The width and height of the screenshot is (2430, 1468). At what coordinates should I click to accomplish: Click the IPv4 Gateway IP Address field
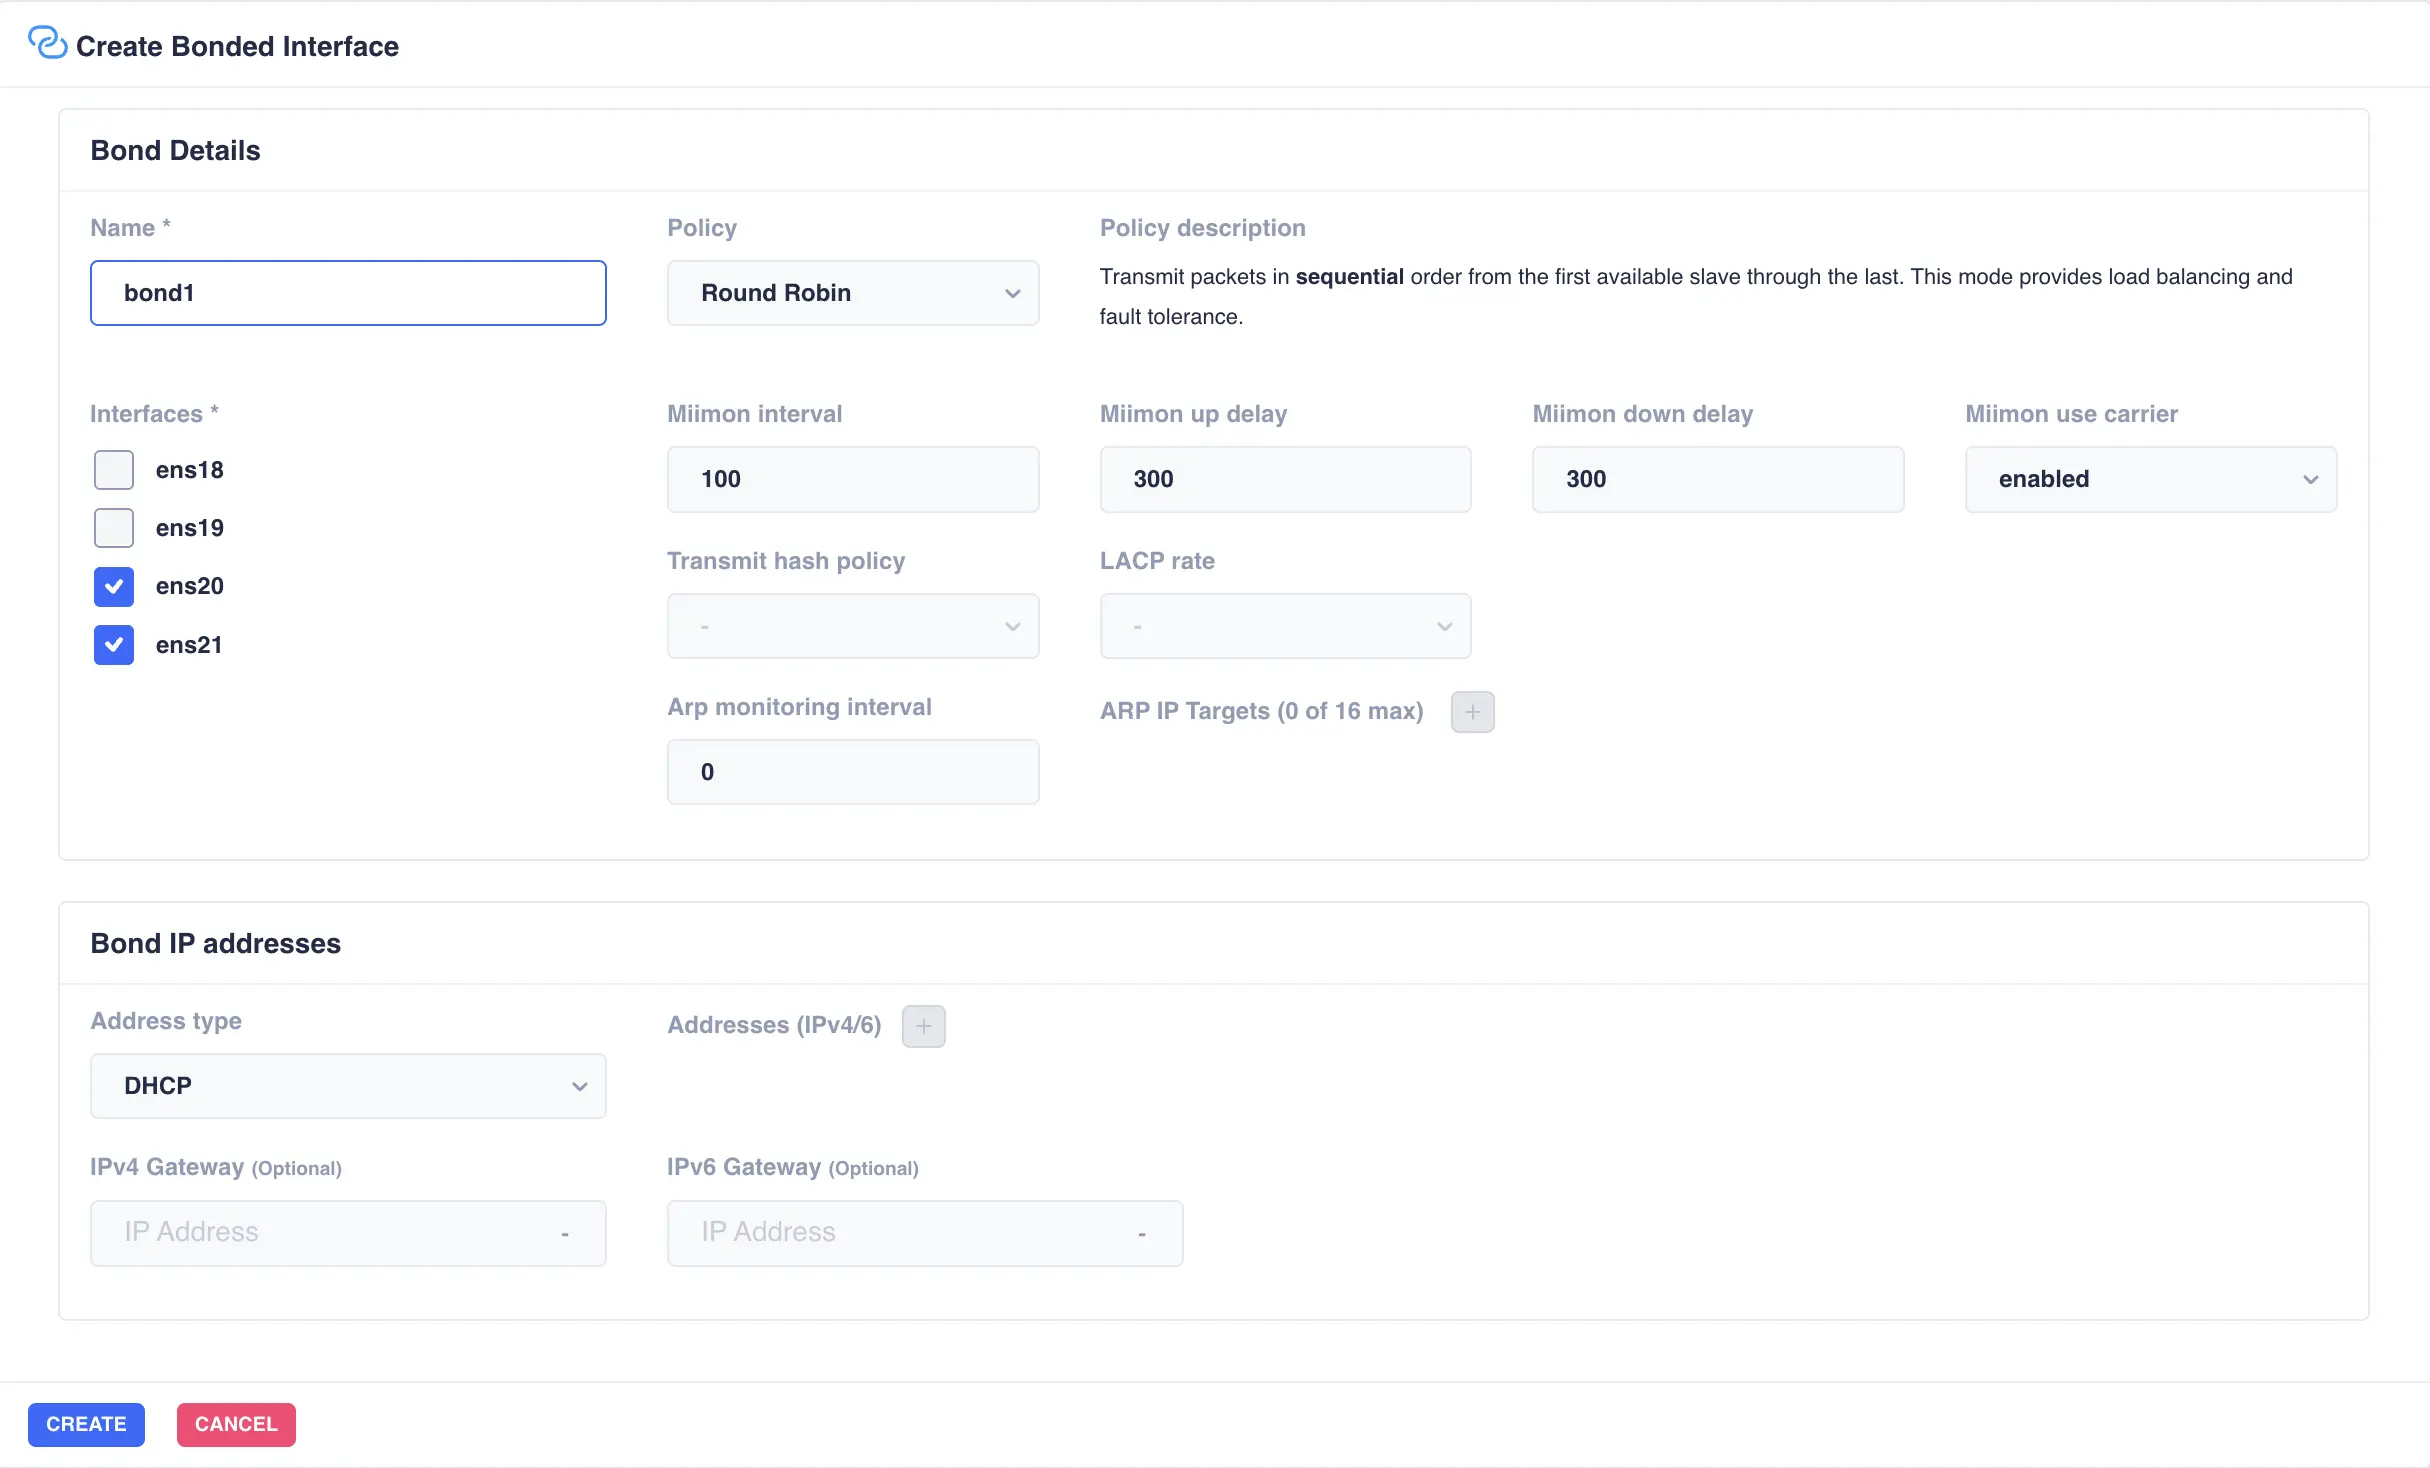click(x=348, y=1233)
